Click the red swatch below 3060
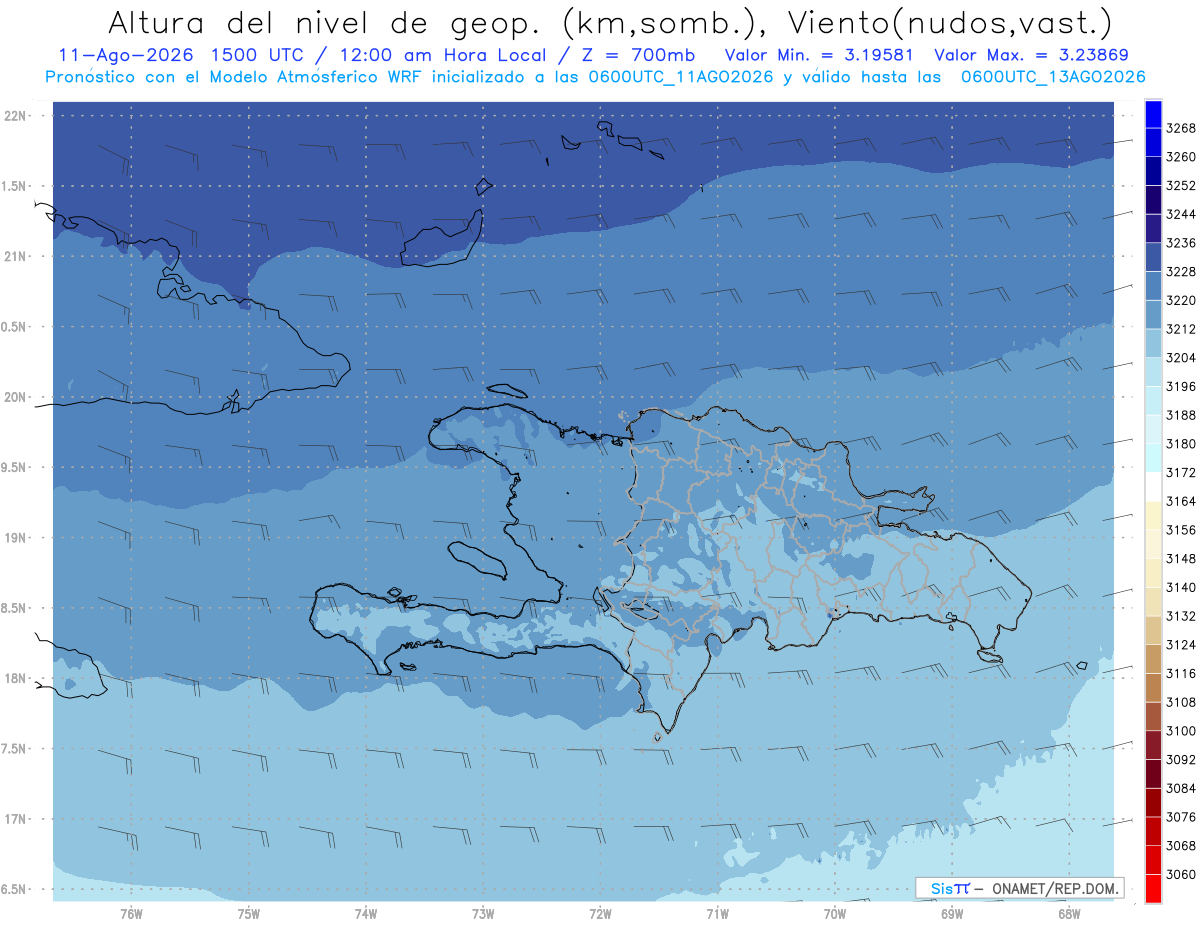This screenshot has height=927, width=1200. pyautogui.click(x=1153, y=888)
